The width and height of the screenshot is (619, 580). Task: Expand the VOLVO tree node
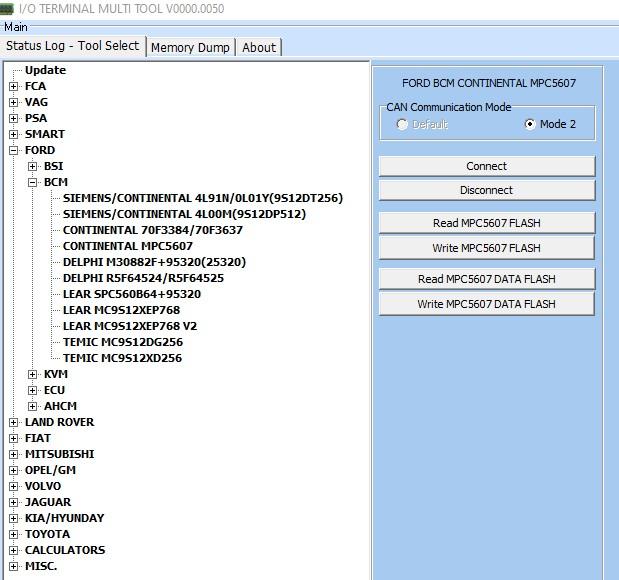(13, 486)
